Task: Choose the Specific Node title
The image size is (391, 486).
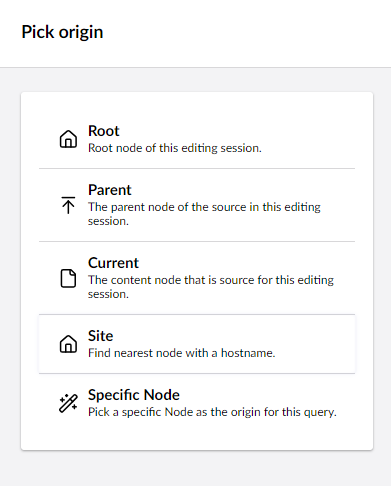Action: click(x=134, y=395)
